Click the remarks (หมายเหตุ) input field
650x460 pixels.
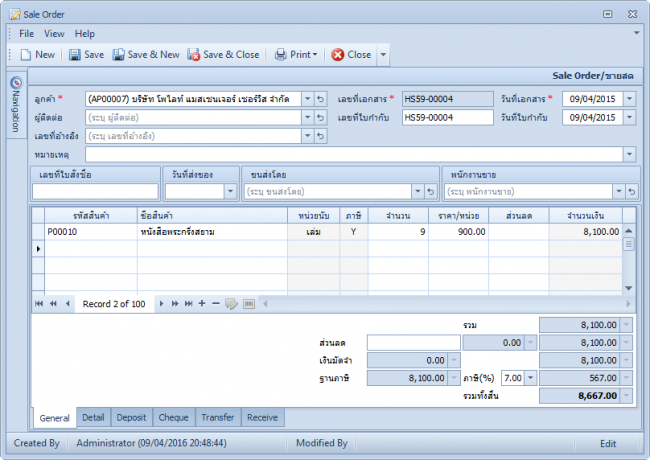[x=354, y=154]
